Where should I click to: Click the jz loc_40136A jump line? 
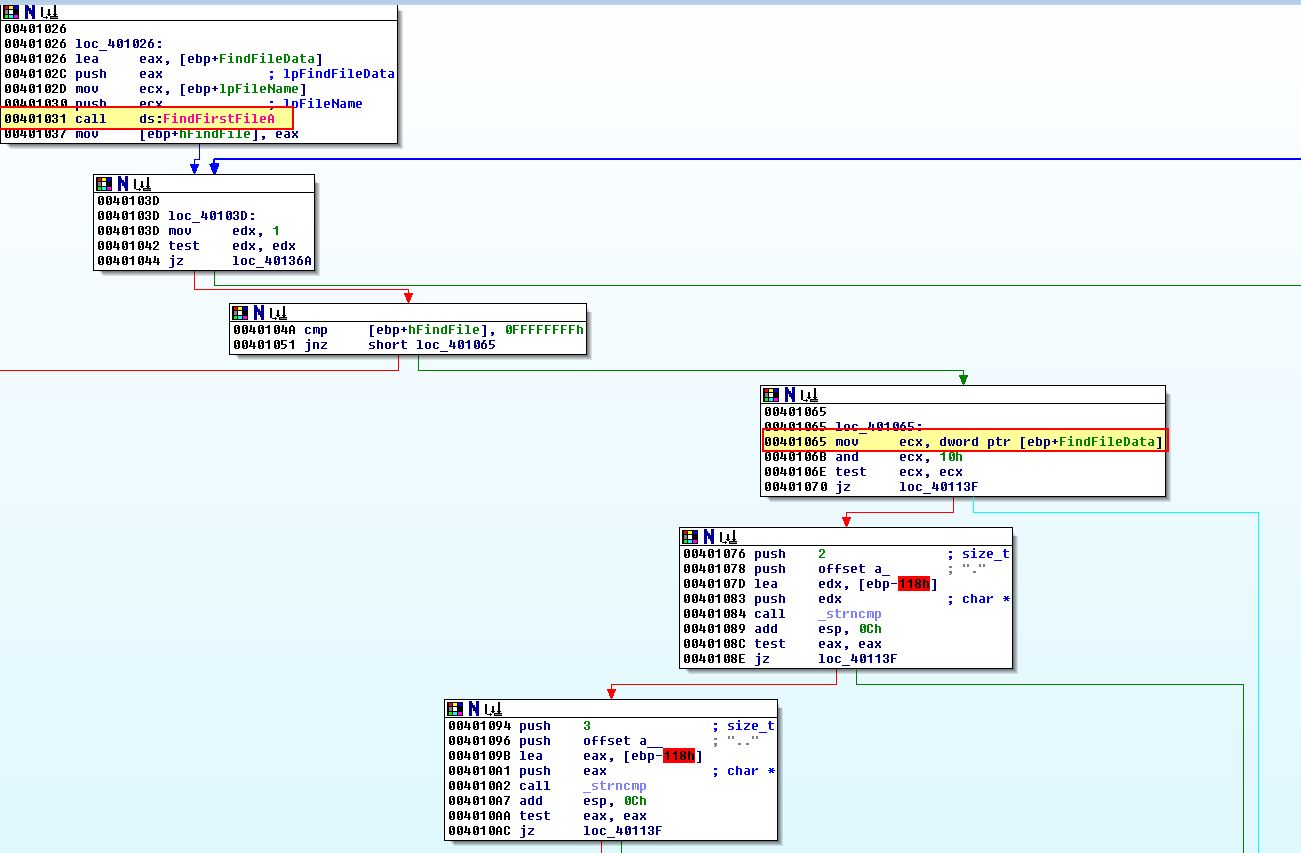tap(204, 260)
